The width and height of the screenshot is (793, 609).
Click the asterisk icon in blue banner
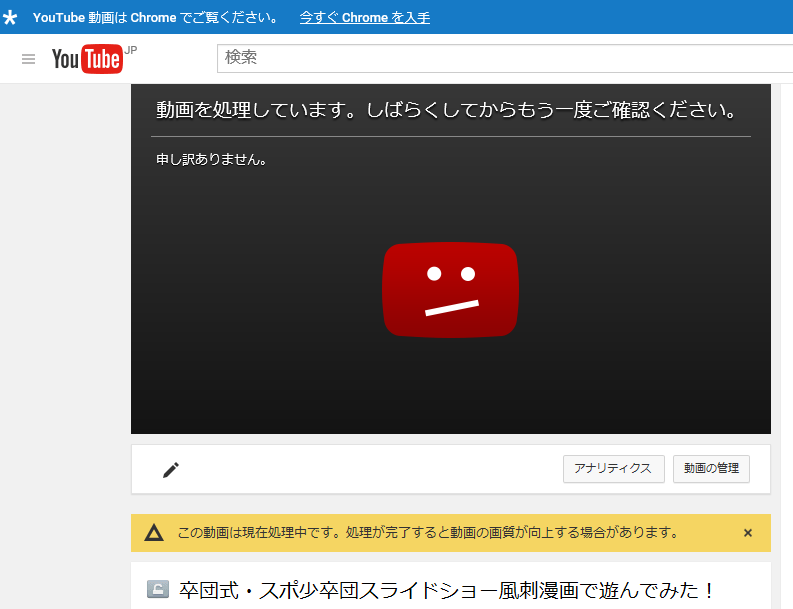10,18
